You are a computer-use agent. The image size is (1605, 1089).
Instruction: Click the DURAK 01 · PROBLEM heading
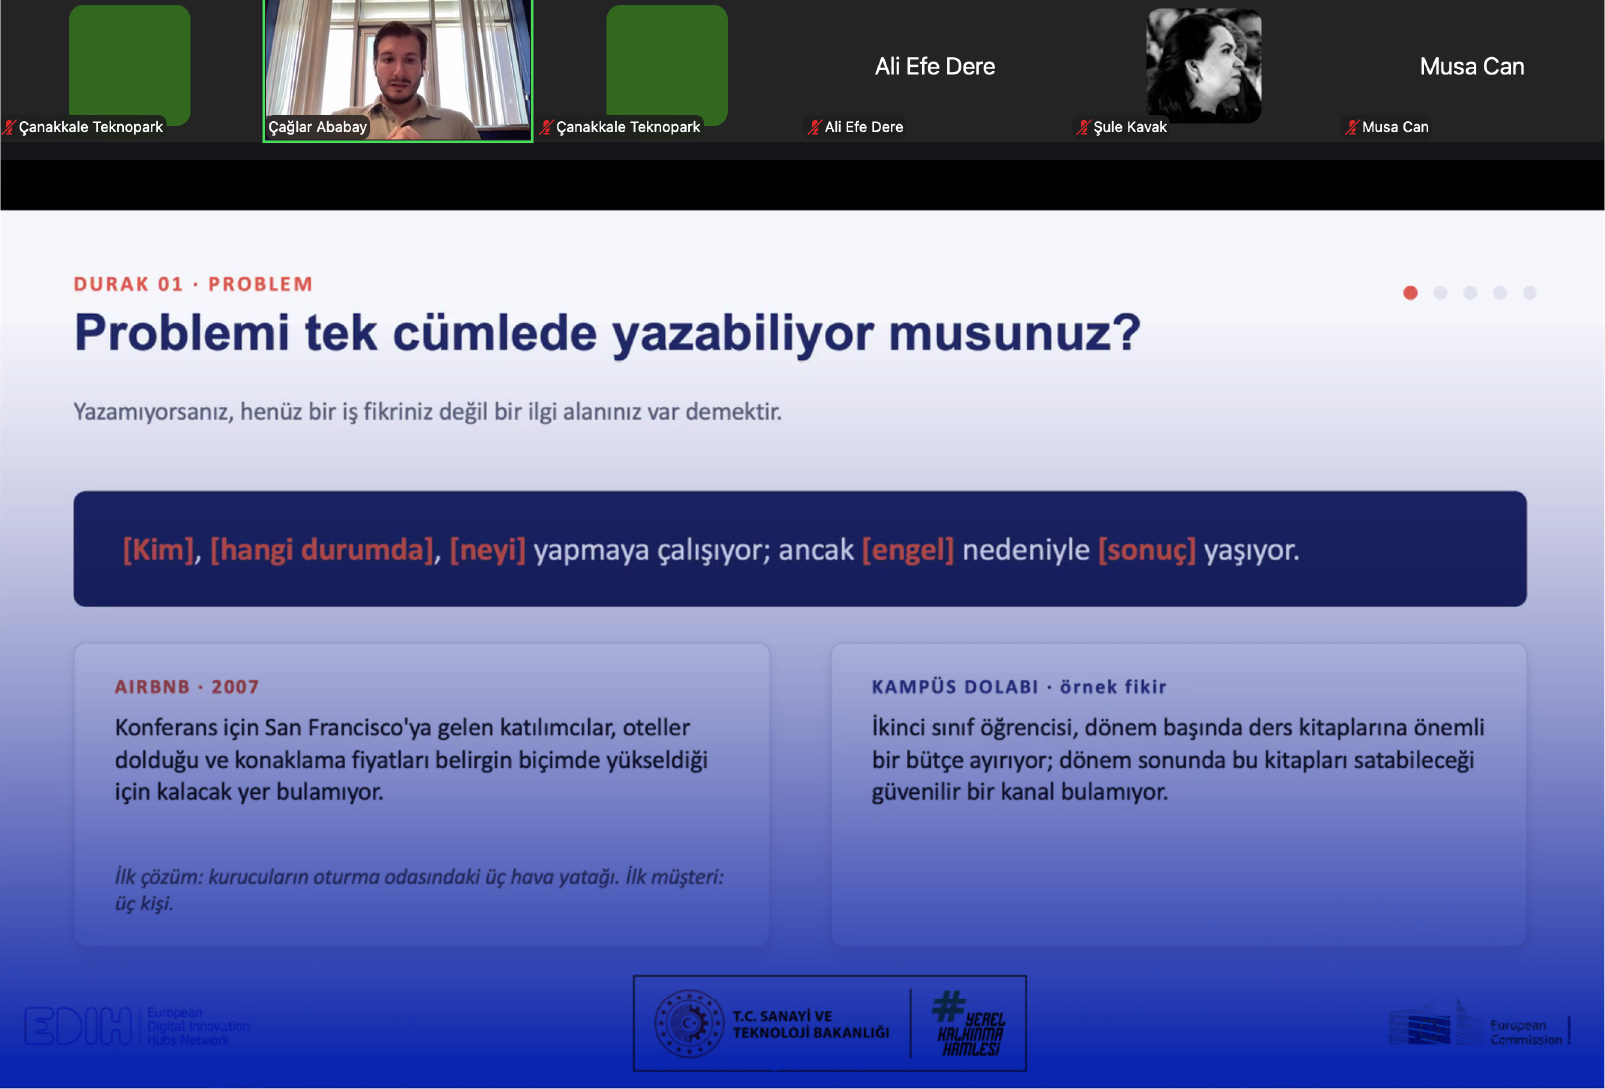[193, 284]
